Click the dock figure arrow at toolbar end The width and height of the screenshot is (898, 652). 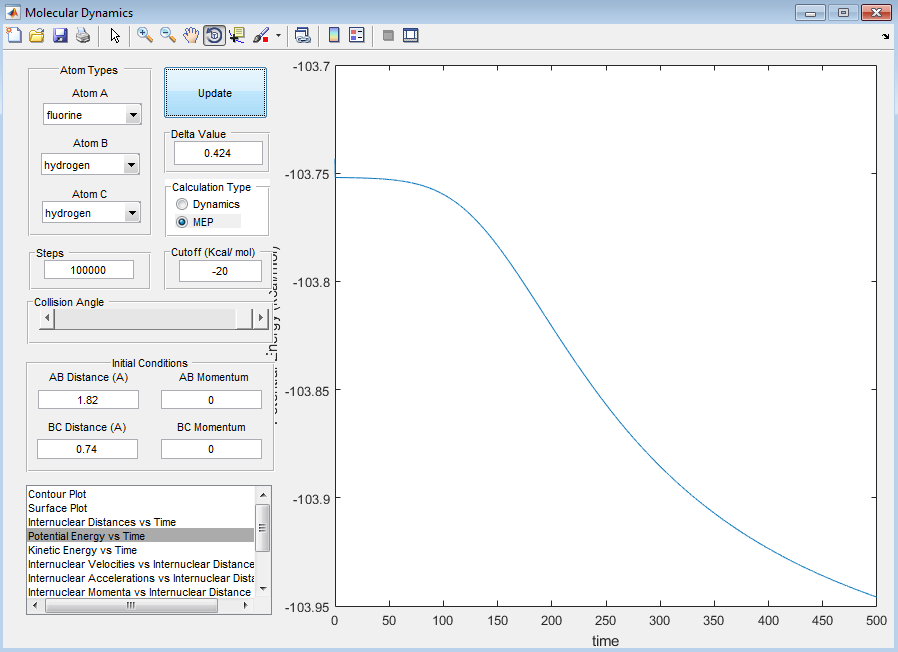885,37
